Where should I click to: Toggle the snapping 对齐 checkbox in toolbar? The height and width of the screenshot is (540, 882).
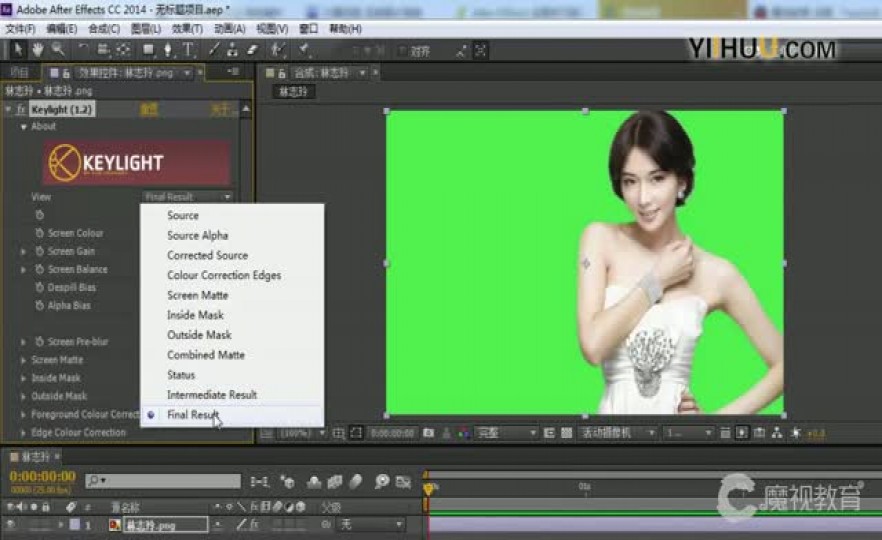click(403, 51)
